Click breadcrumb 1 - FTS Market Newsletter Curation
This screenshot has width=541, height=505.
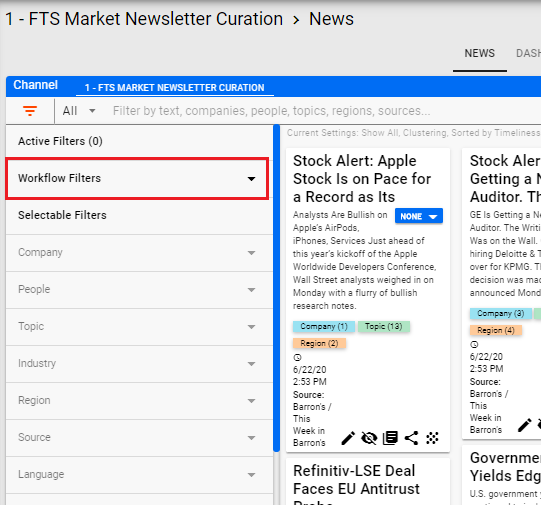(x=144, y=19)
